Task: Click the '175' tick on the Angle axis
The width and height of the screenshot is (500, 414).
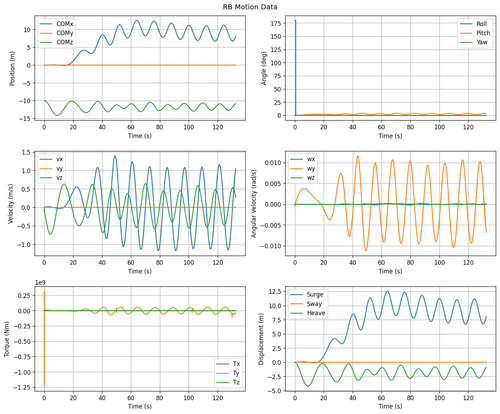Action: point(276,23)
